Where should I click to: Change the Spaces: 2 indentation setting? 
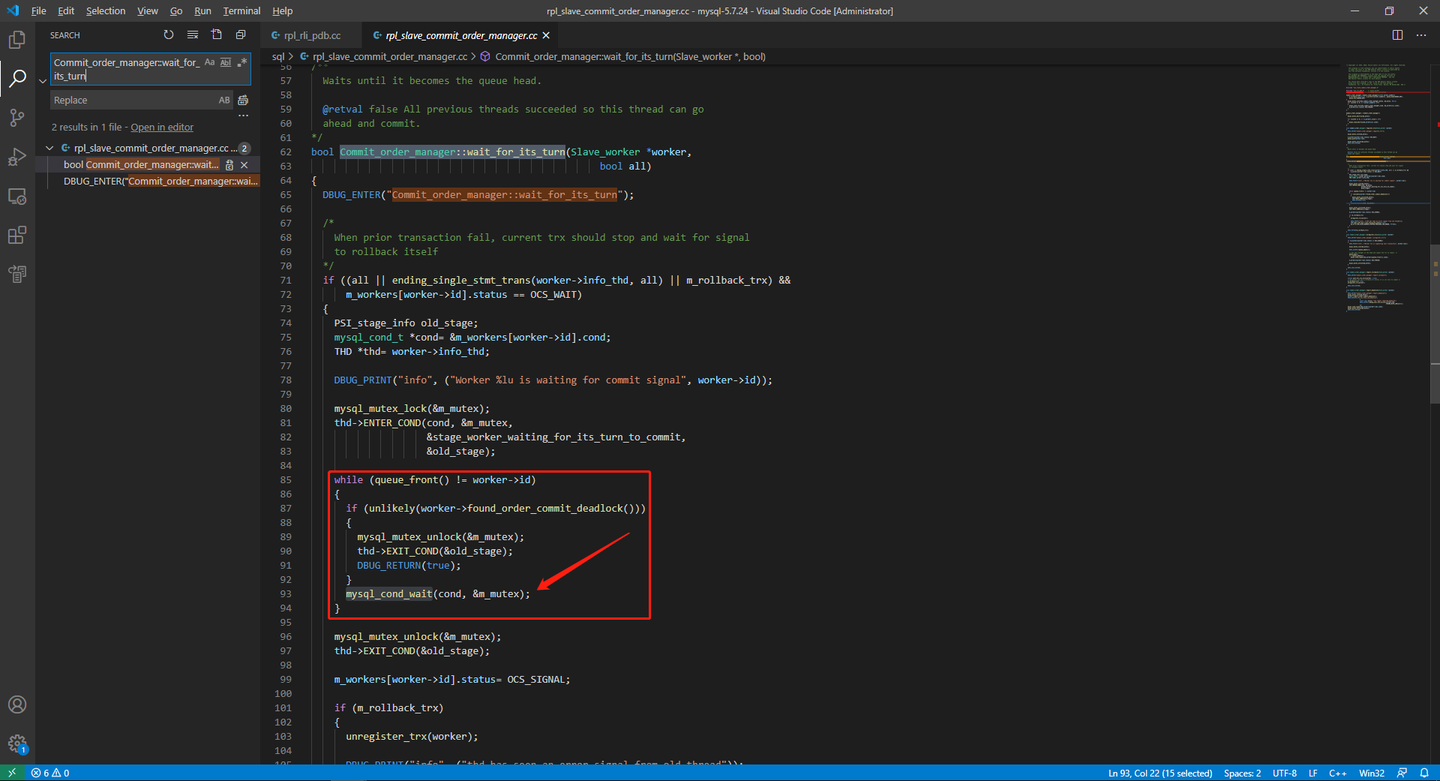[1242, 773]
